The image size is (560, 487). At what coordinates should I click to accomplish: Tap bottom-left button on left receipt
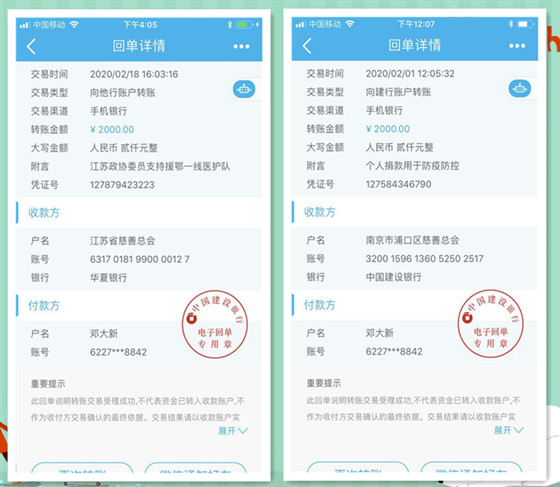coord(82,467)
